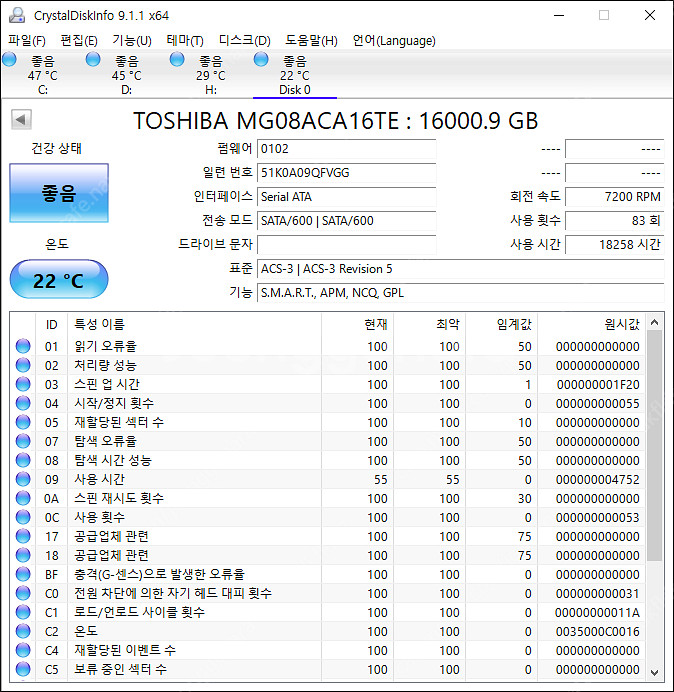Select the 충격(G-센스)으로 발생한 오류율 row
674x692 pixels.
(327, 574)
